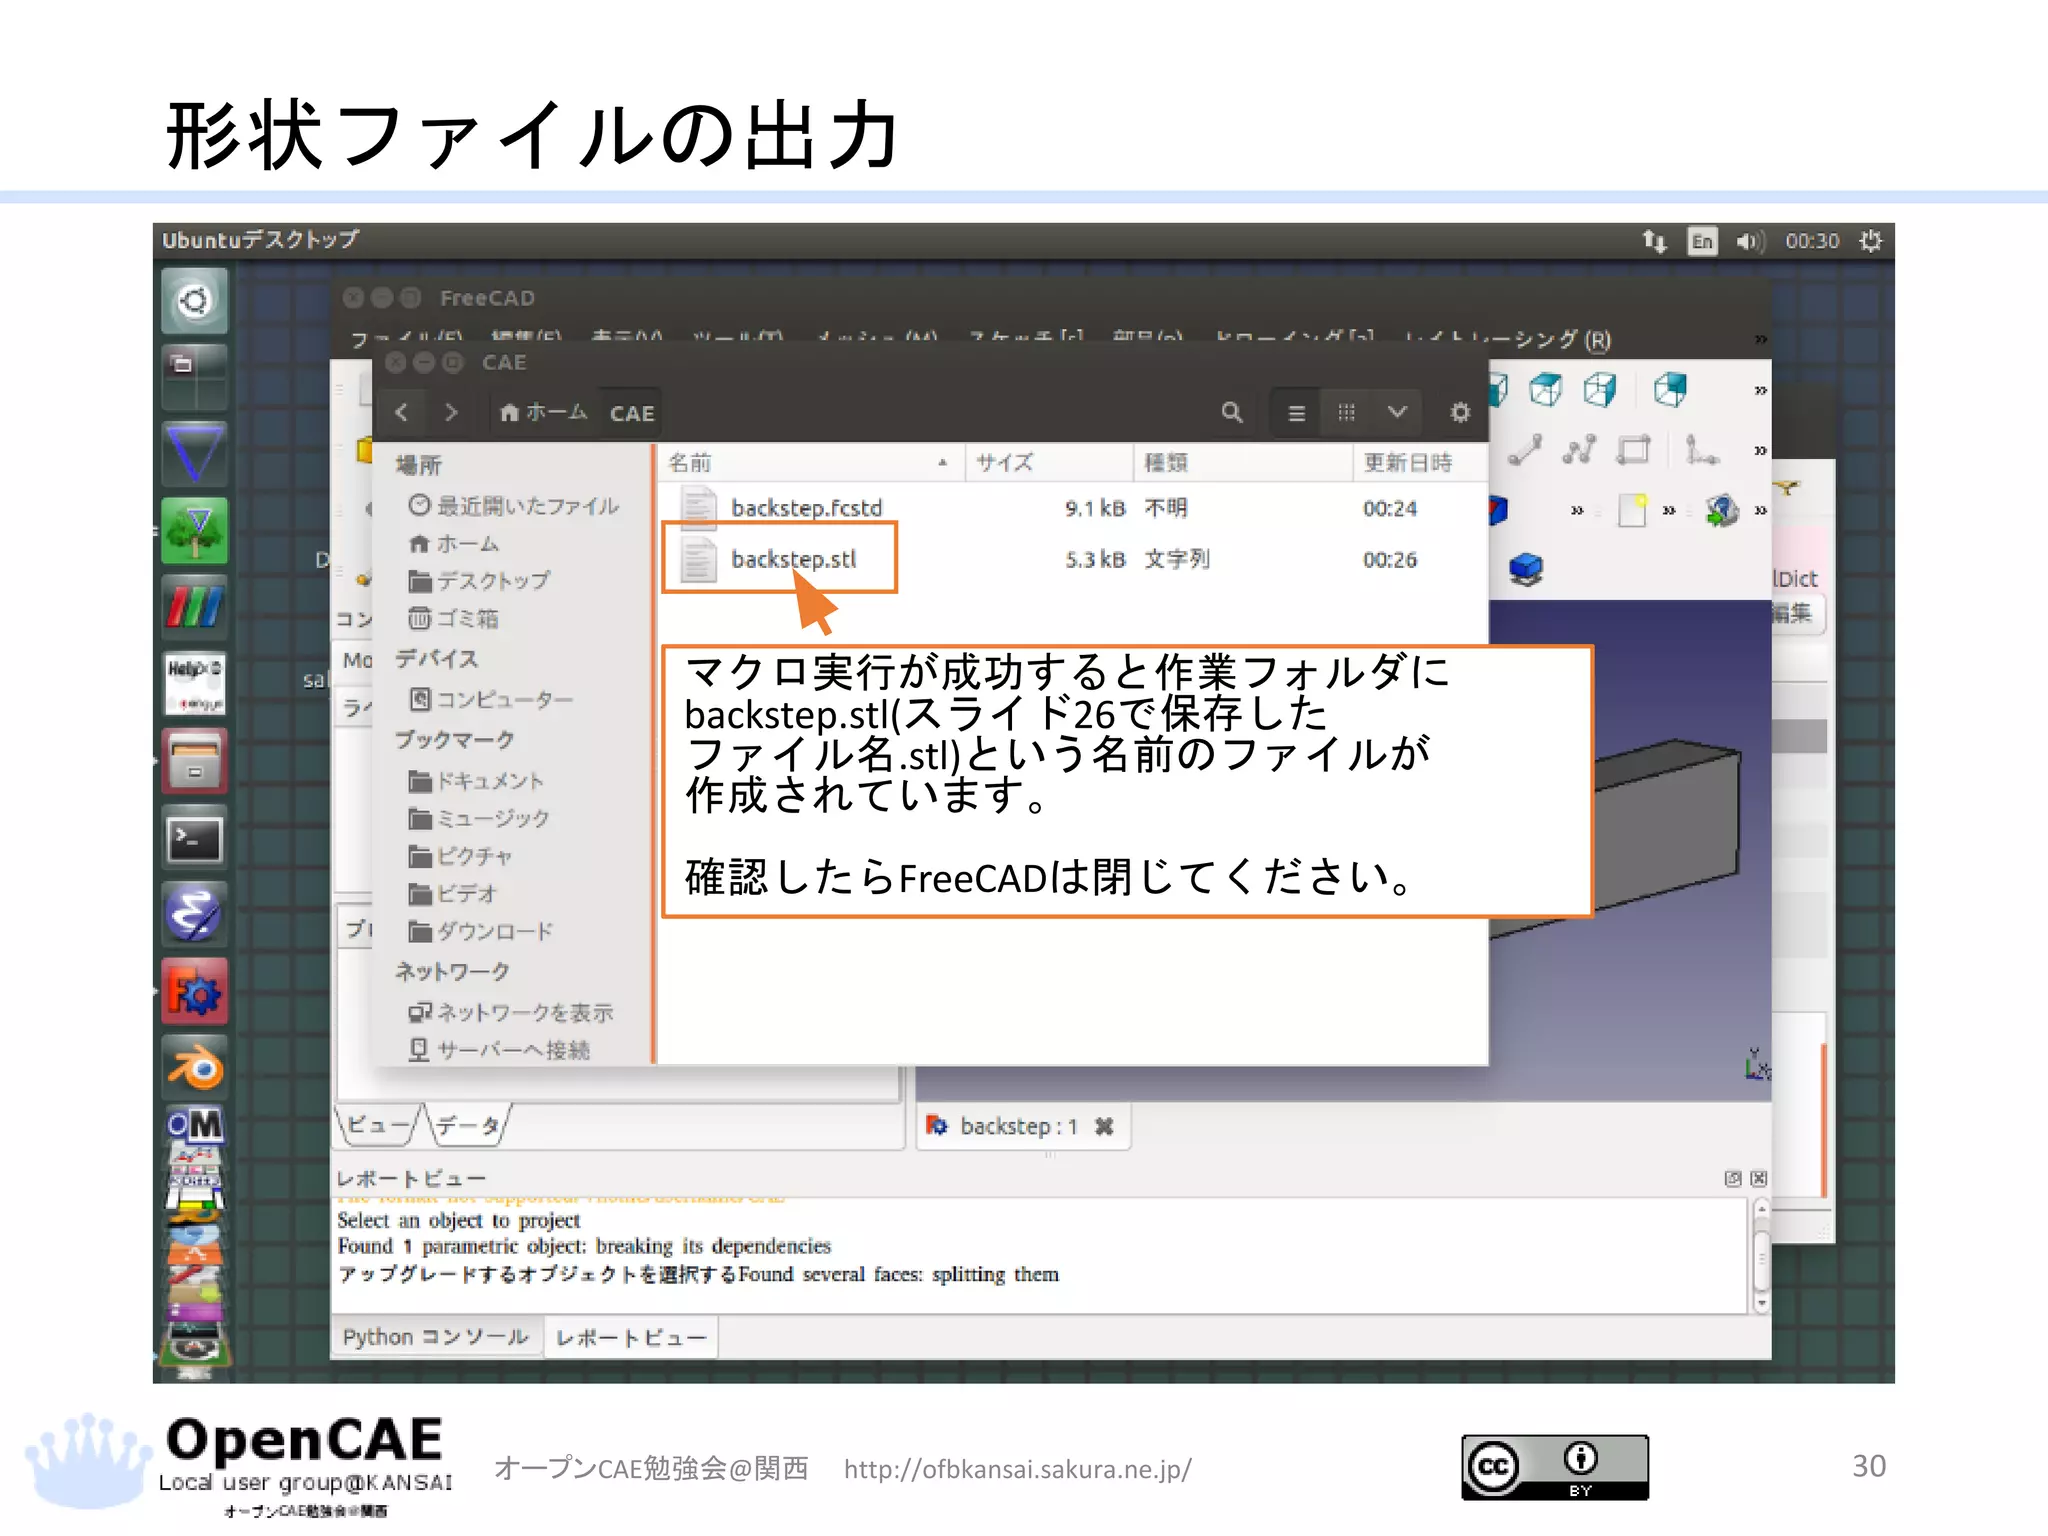The width and height of the screenshot is (2048, 1536).
Task: Close the backstep : 1 document tab
Action: pyautogui.click(x=1104, y=1126)
